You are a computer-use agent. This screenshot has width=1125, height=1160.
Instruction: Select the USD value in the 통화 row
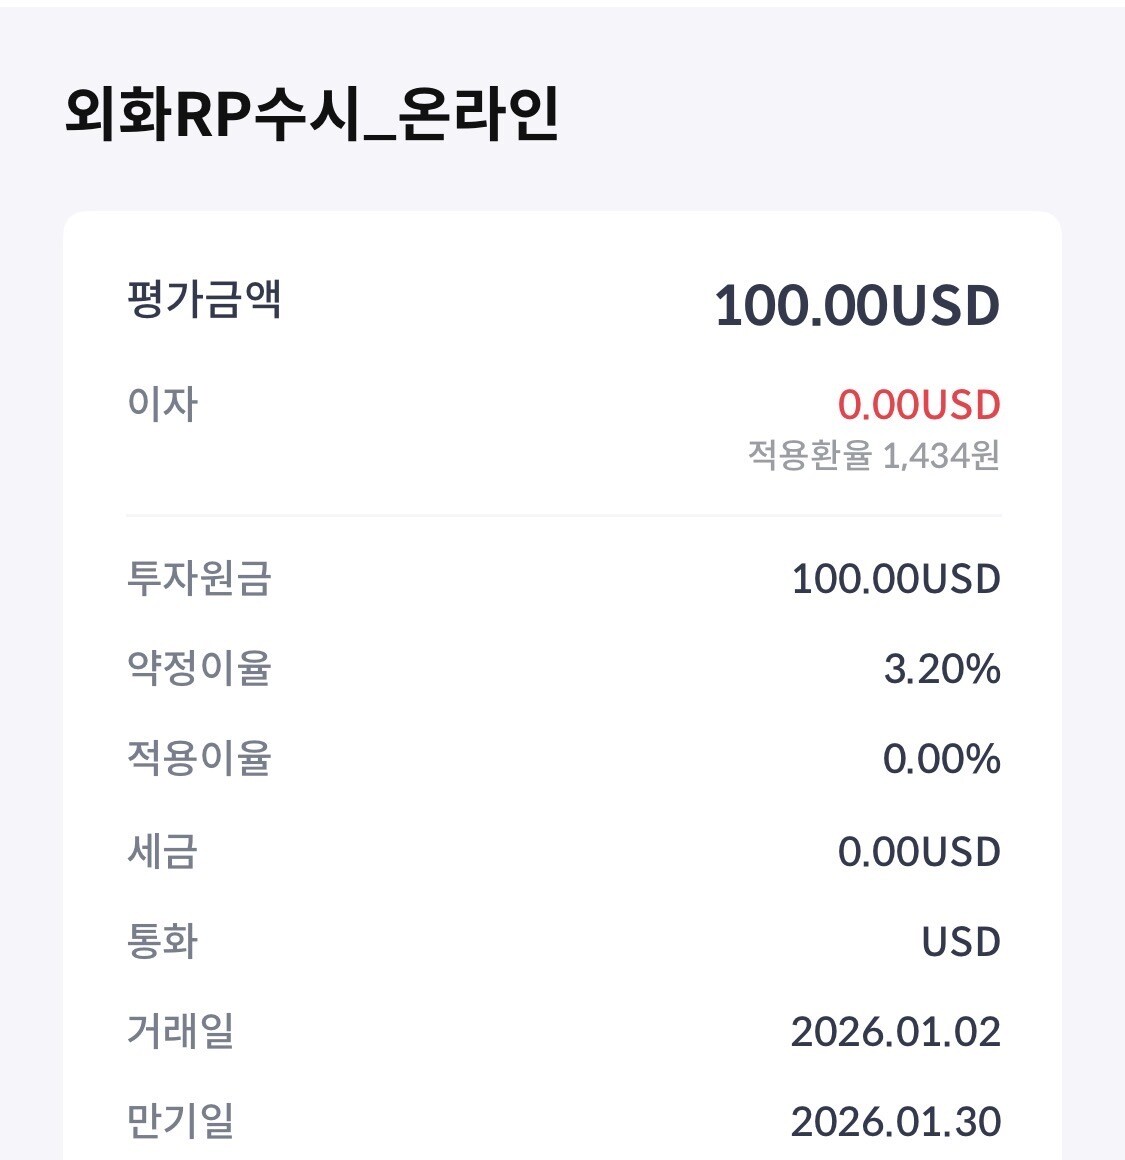point(960,942)
